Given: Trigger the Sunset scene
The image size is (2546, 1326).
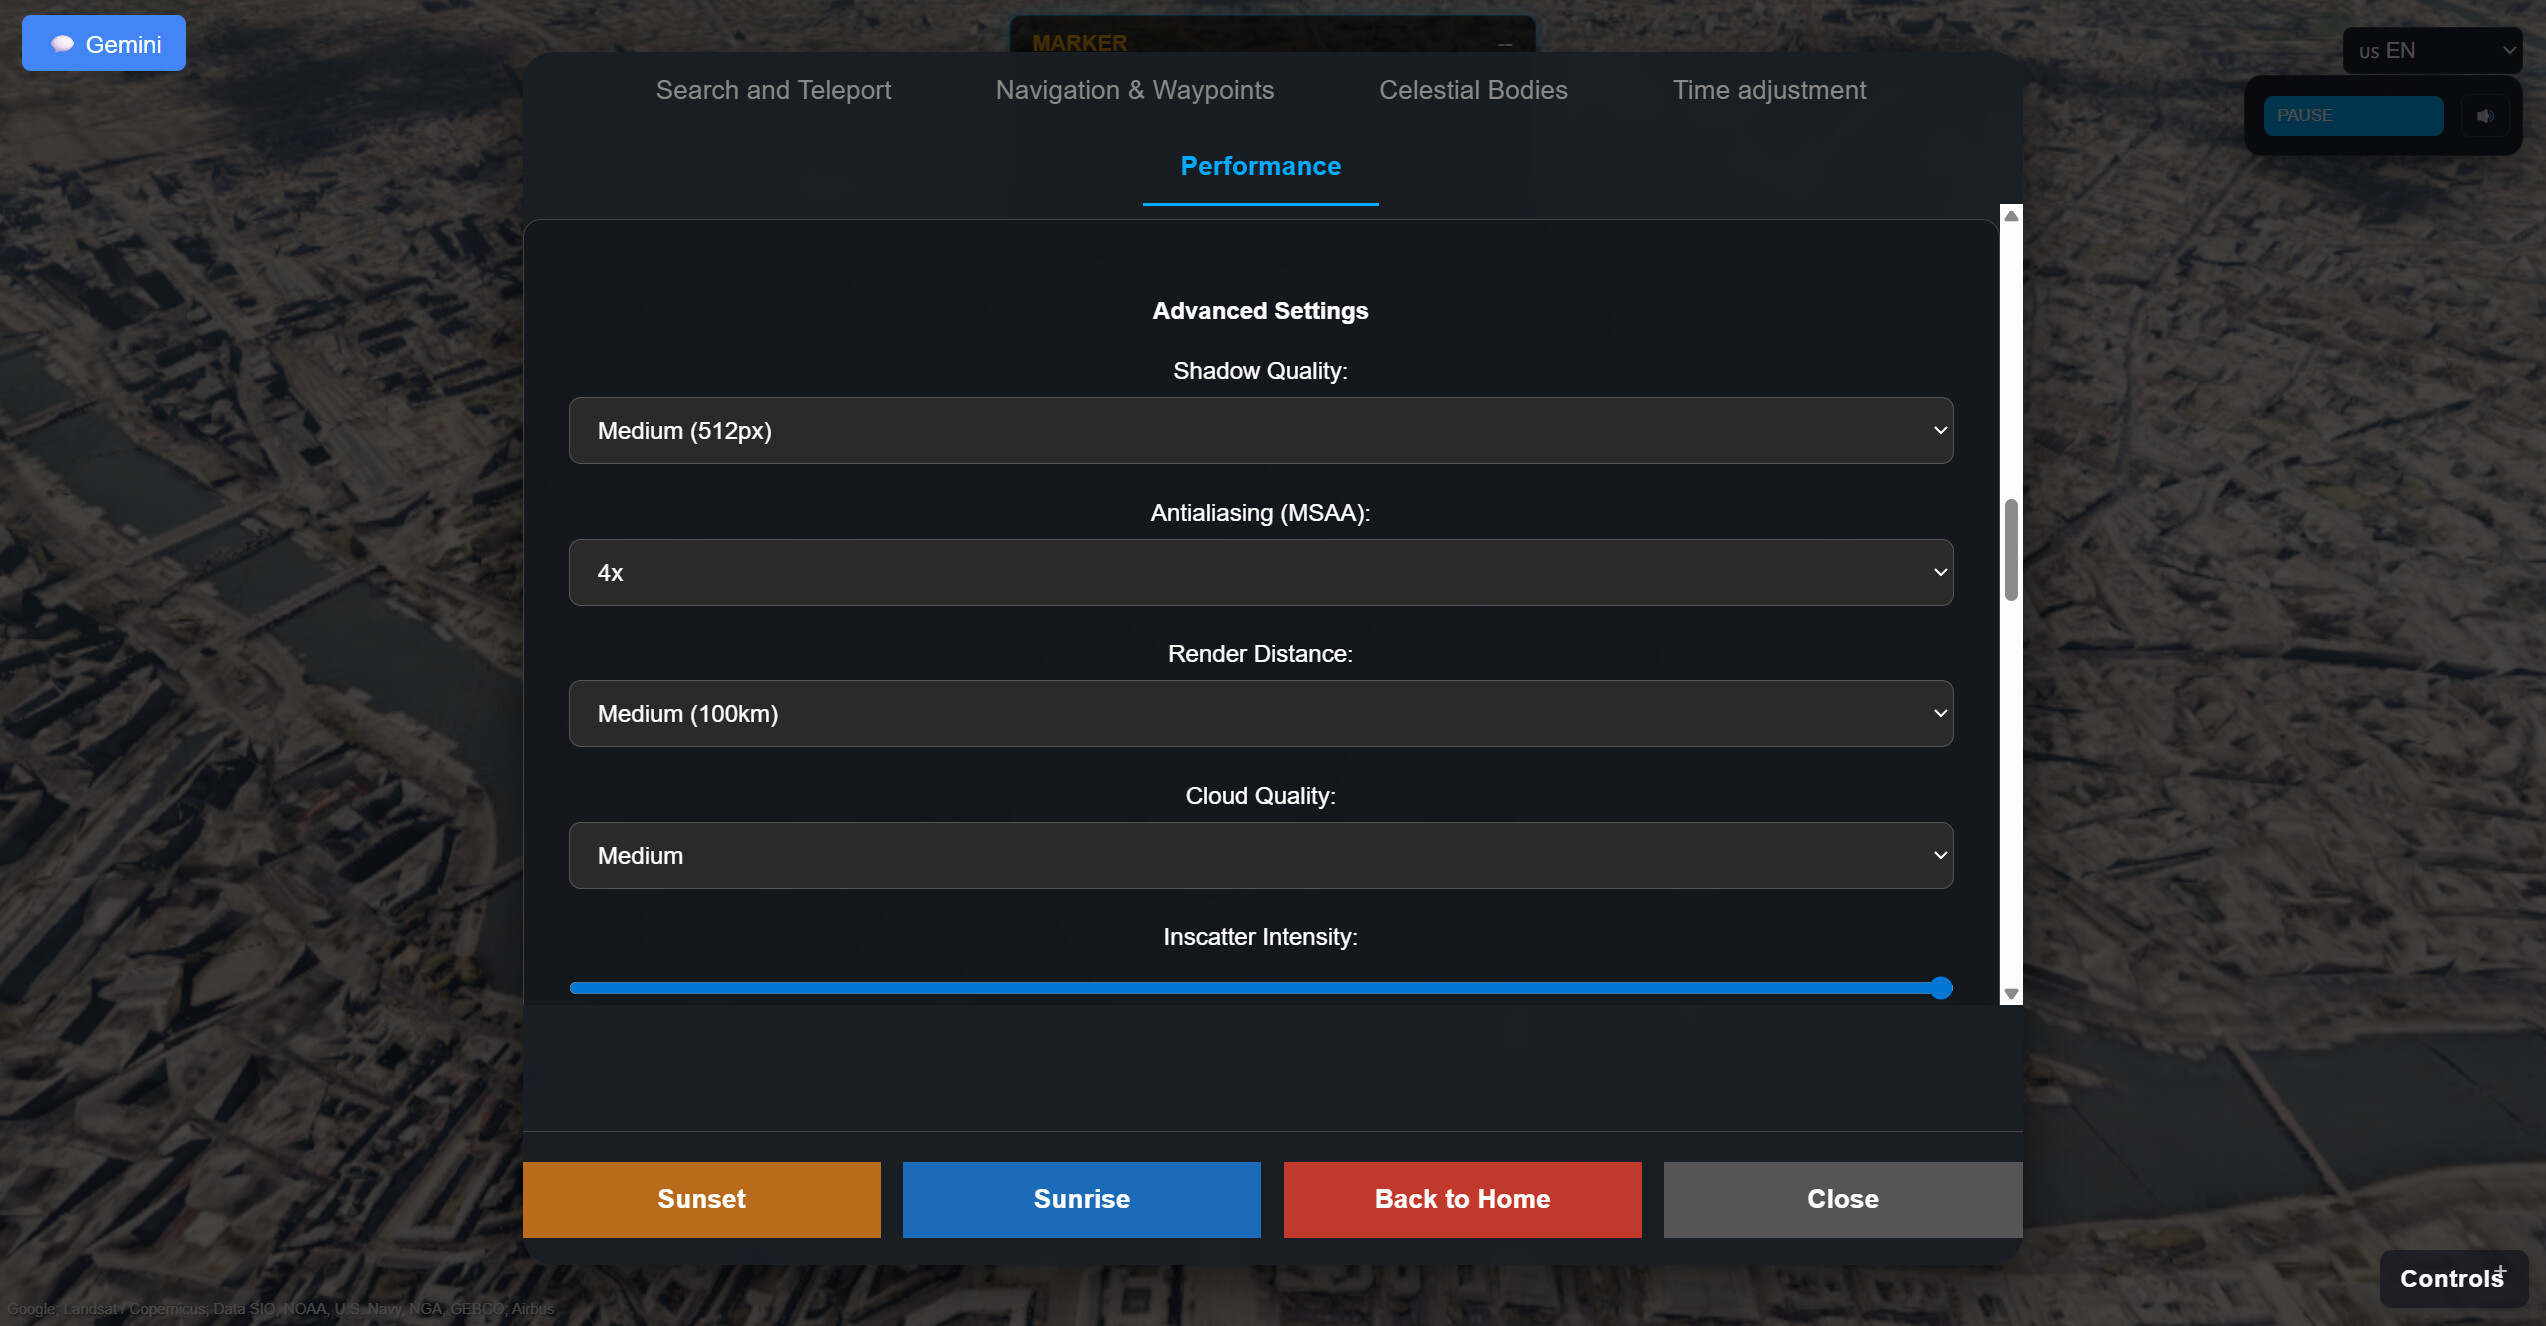Looking at the screenshot, I should pyautogui.click(x=701, y=1199).
